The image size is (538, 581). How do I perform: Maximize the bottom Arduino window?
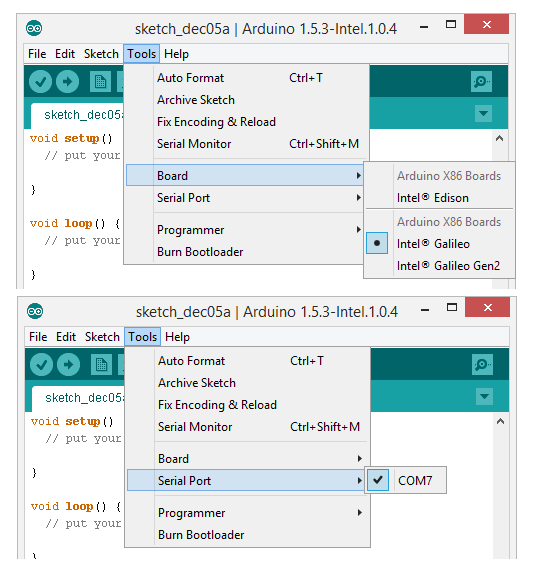452,308
